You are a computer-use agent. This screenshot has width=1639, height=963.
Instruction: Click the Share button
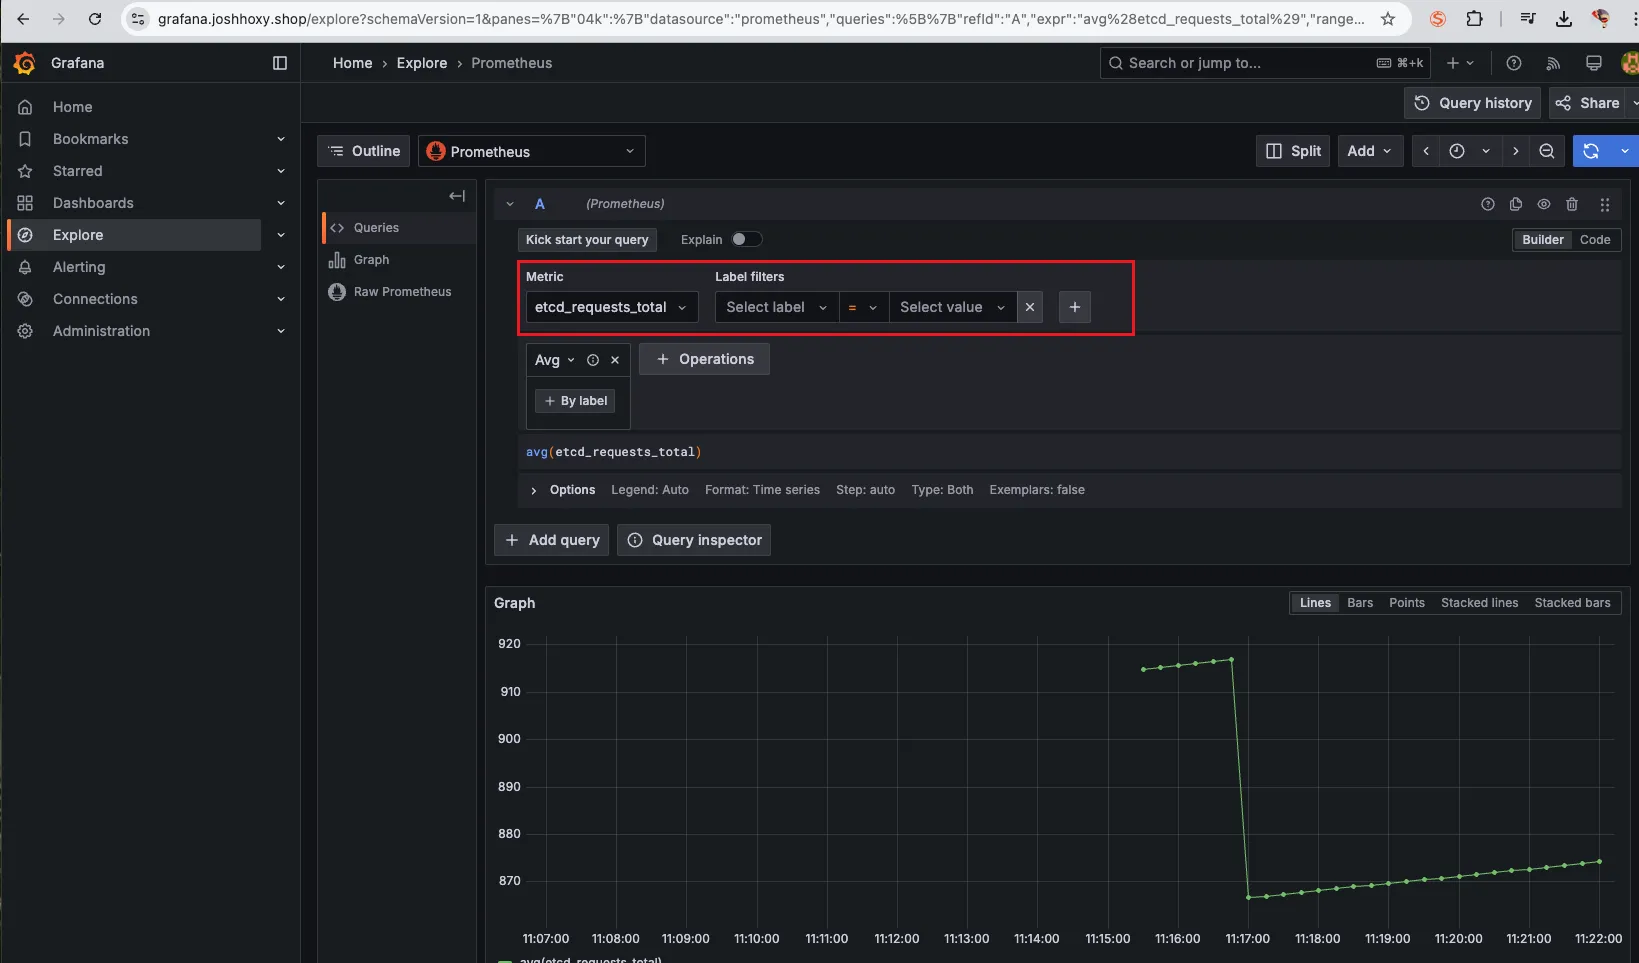pyautogui.click(x=1587, y=103)
